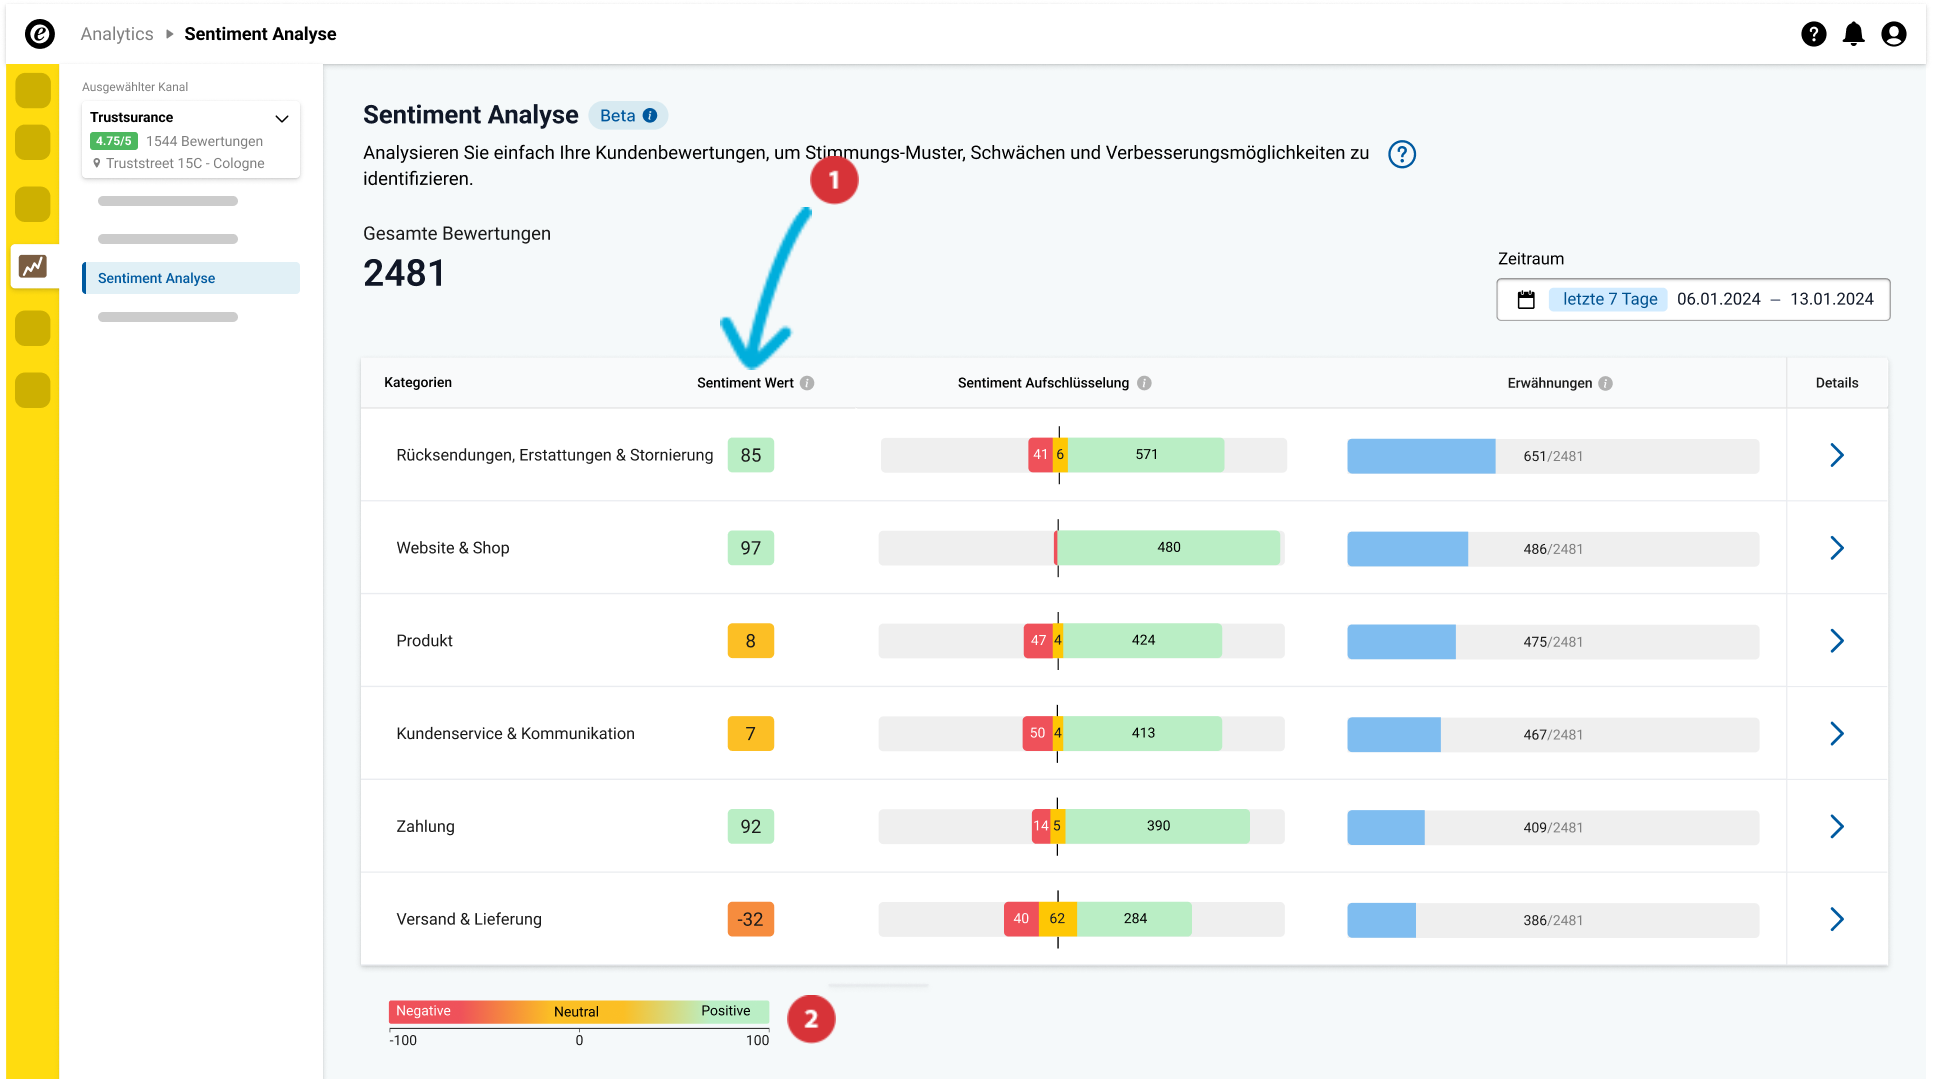The width and height of the screenshot is (1947, 1079).
Task: Click the Website & Shop category name
Action: [453, 548]
